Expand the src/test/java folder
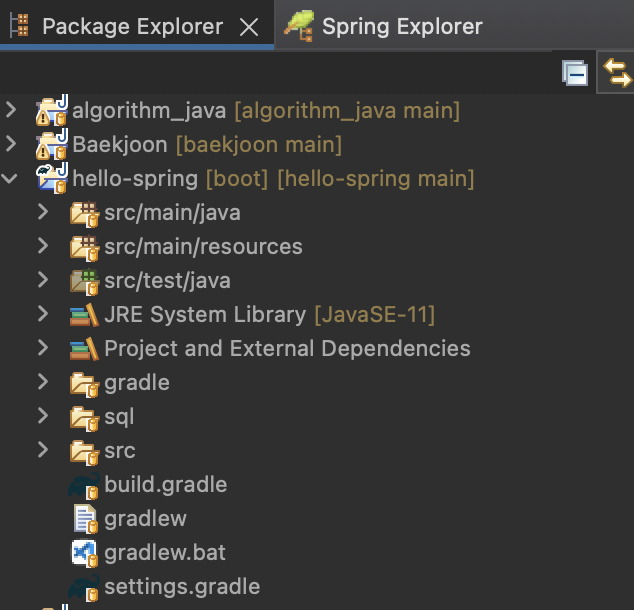The height and width of the screenshot is (610, 634). 43,279
